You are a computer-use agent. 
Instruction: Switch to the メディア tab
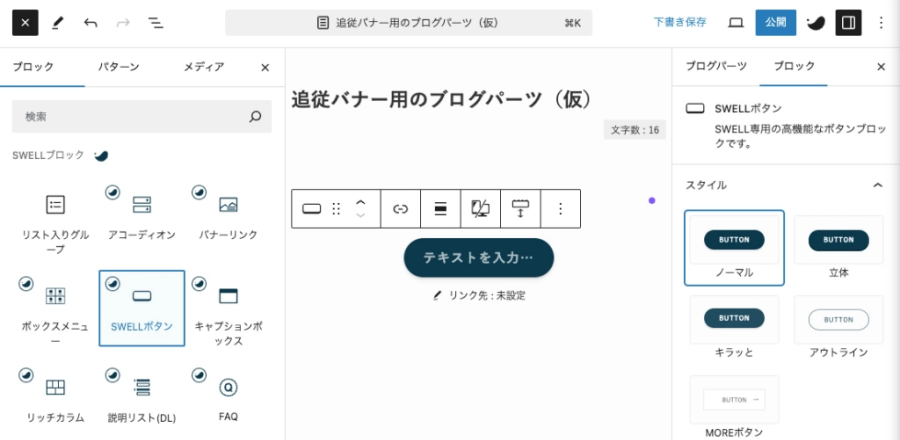[204, 67]
